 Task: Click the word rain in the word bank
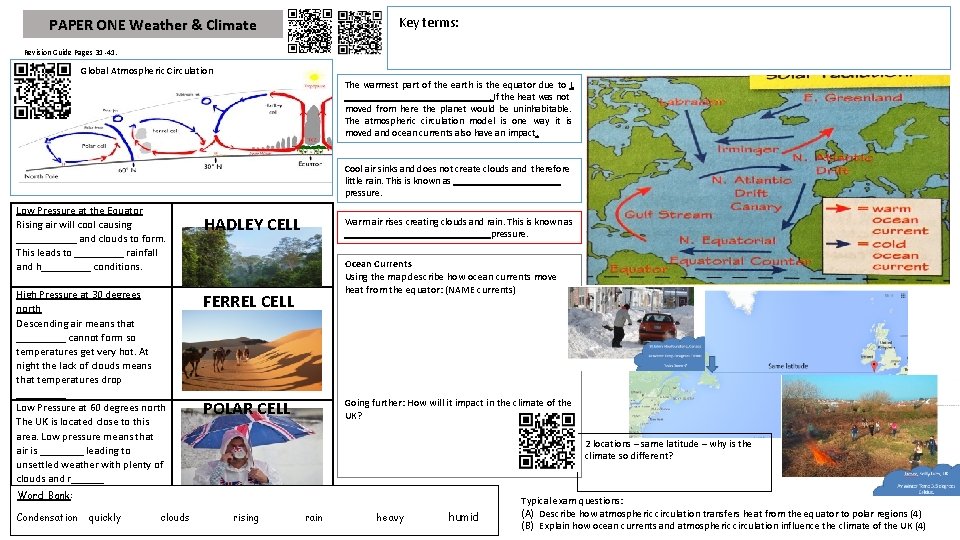(314, 518)
